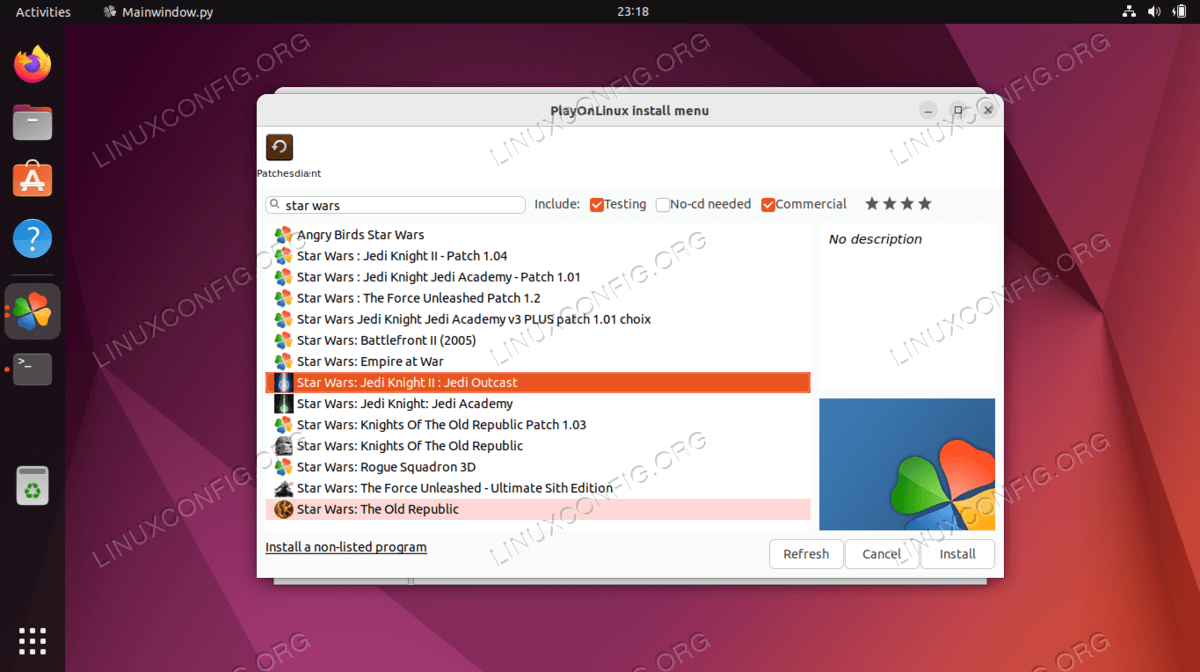This screenshot has width=1200, height=672.
Task: Click Install a non-listed program link
Action: [346, 547]
